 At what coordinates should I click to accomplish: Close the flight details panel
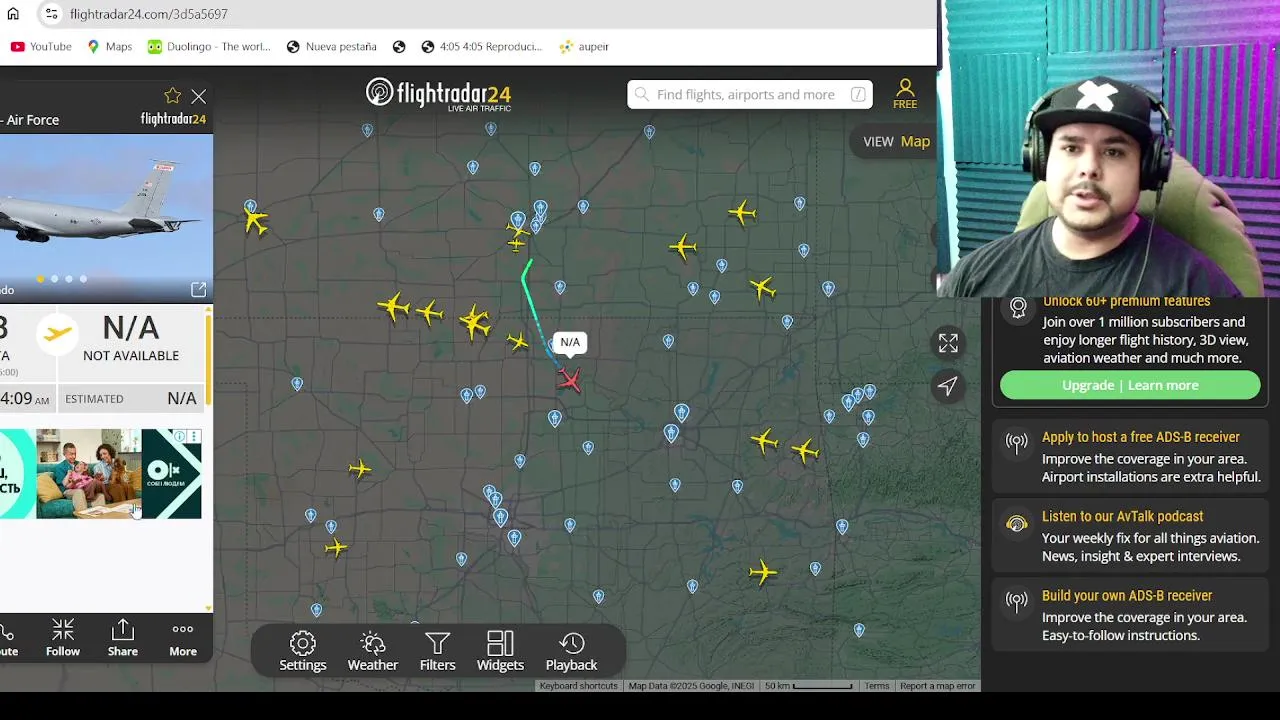tap(199, 96)
